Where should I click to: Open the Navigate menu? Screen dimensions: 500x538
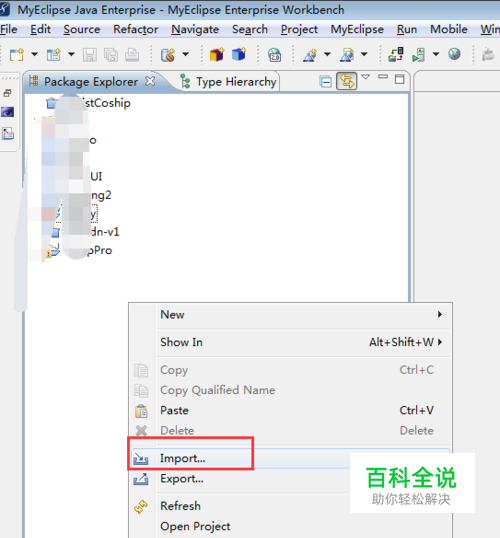pos(195,30)
